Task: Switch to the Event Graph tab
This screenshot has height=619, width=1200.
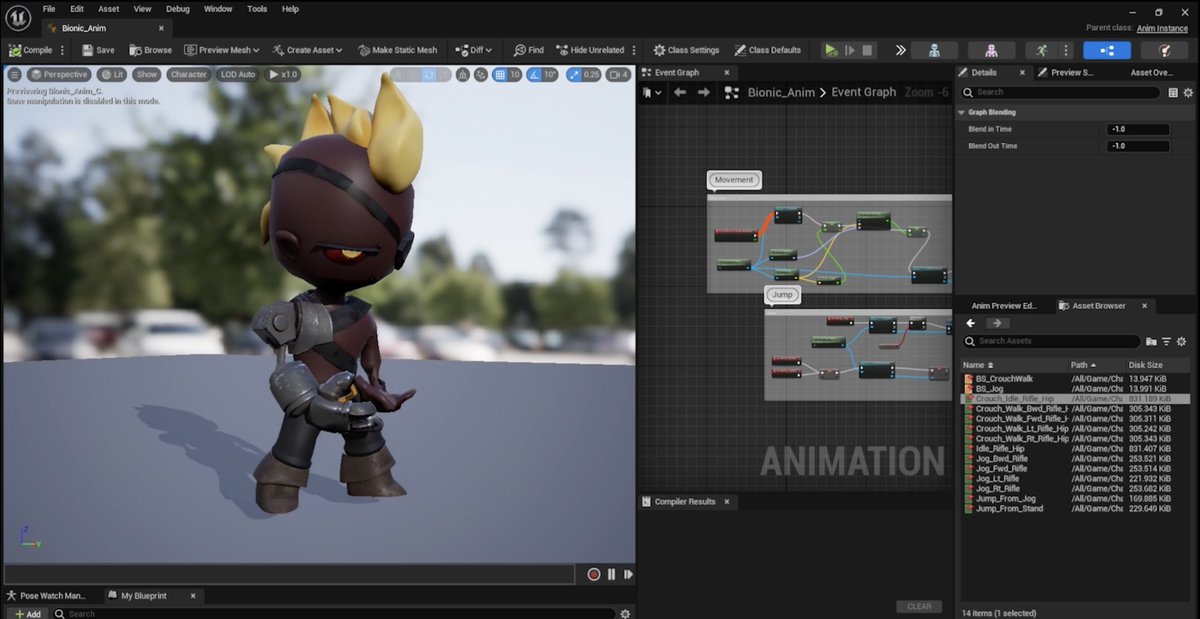Action: [679, 71]
